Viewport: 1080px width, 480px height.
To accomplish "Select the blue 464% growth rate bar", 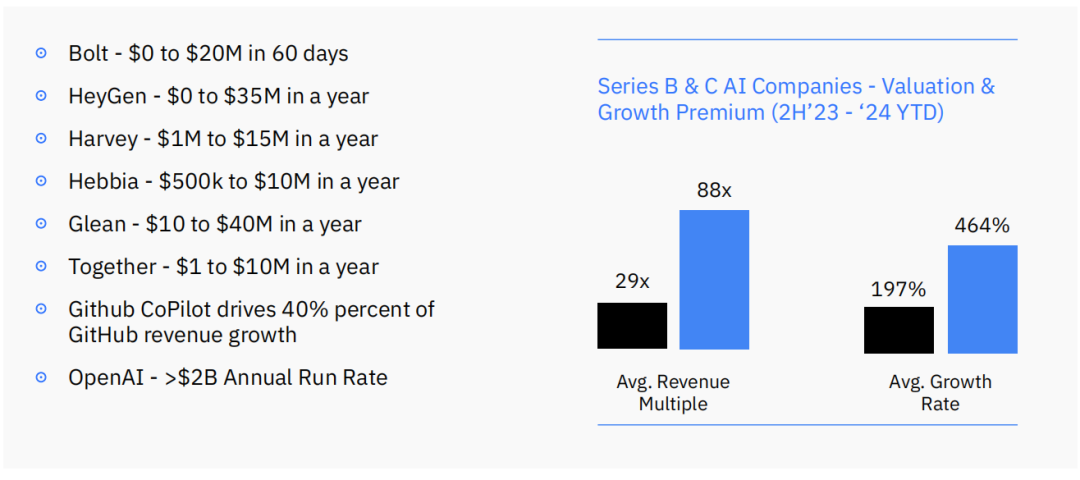I will pos(982,300).
